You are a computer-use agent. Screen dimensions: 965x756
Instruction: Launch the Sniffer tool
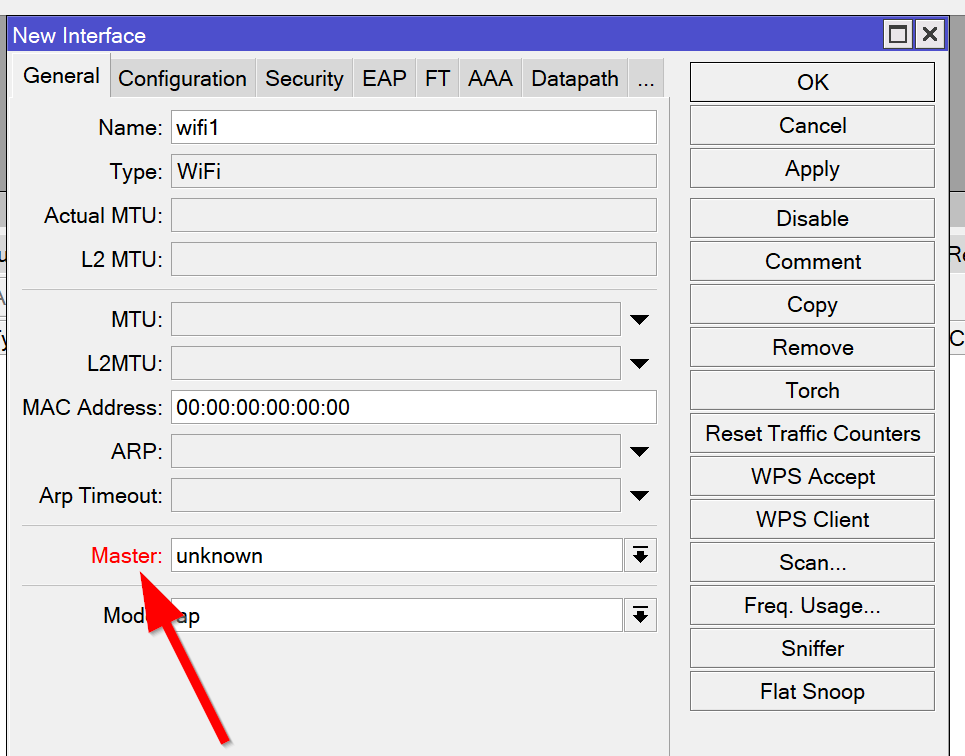[x=811, y=648]
